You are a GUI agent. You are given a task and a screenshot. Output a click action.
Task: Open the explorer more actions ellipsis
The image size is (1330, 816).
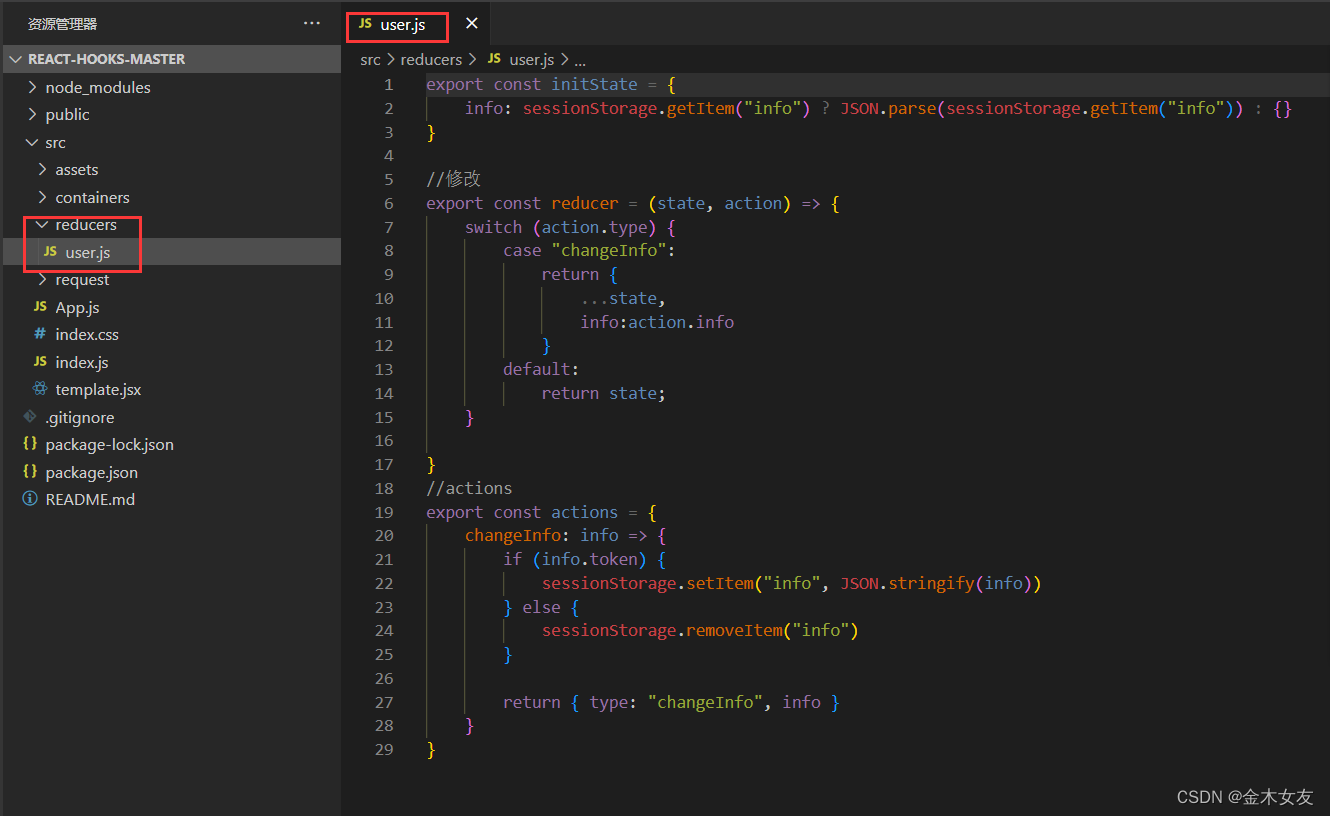click(x=312, y=23)
